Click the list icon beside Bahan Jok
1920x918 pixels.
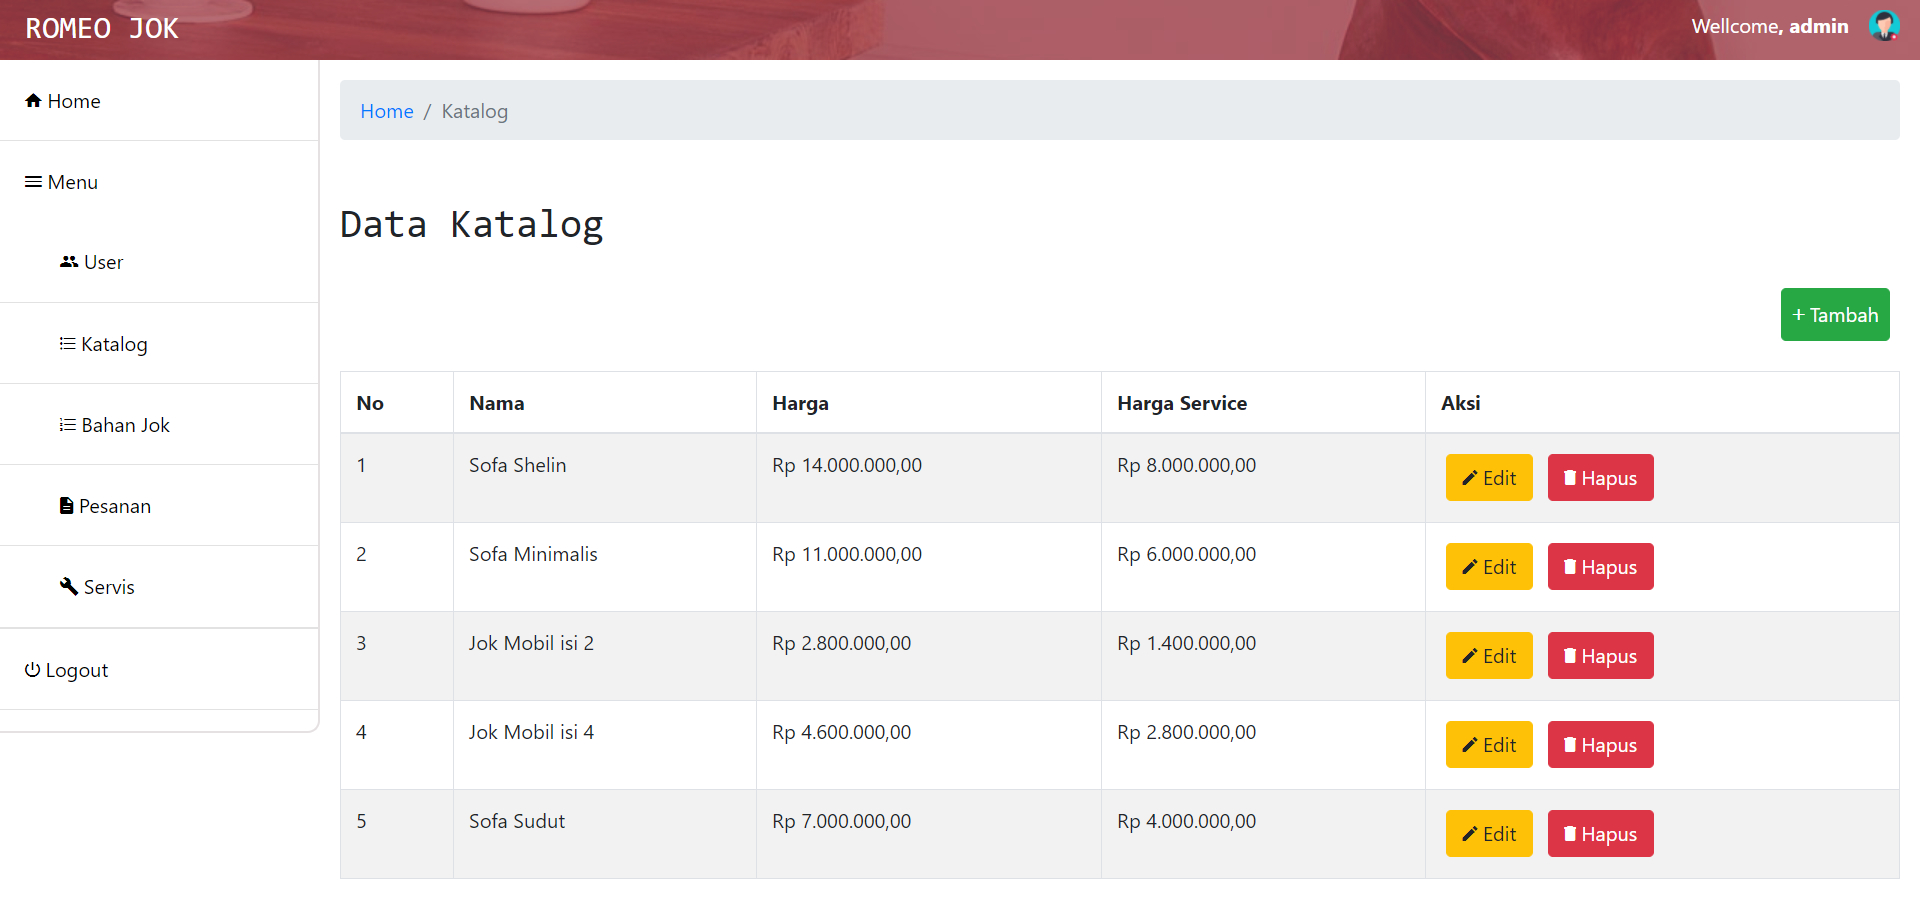point(67,425)
